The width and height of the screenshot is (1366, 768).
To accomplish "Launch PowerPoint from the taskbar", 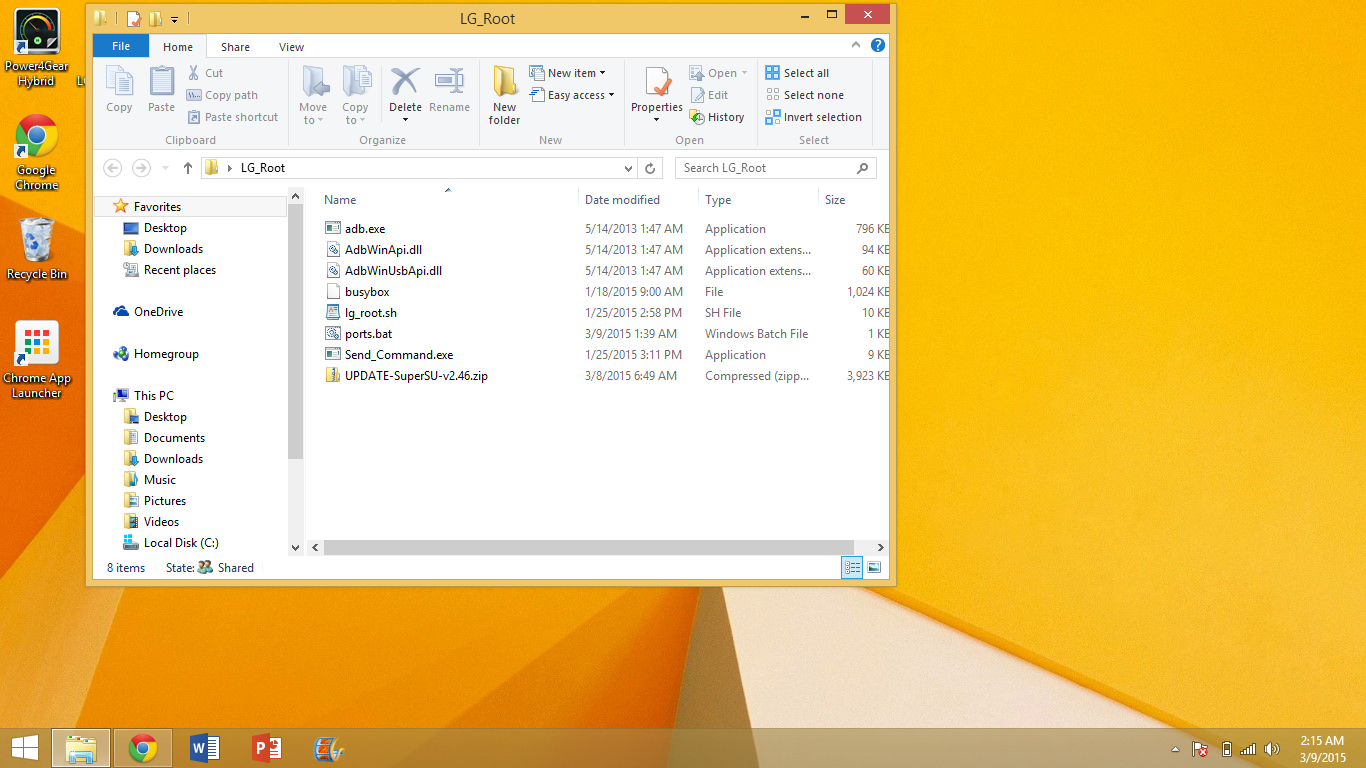I will (x=267, y=748).
